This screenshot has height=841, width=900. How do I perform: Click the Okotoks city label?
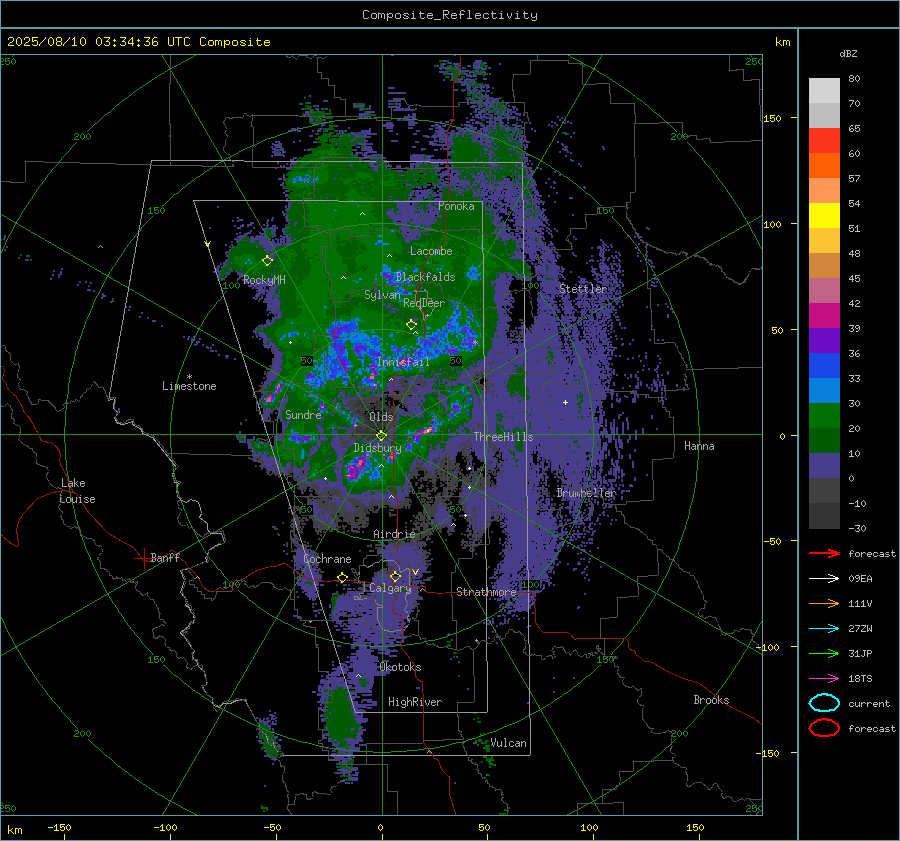[400, 667]
